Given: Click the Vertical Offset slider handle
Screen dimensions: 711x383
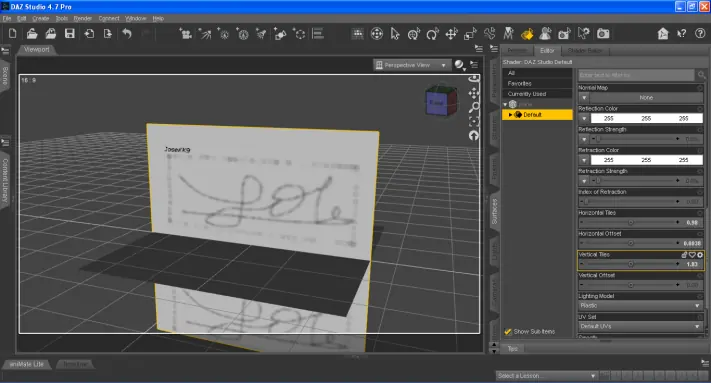Looking at the screenshot, I should (x=630, y=285).
